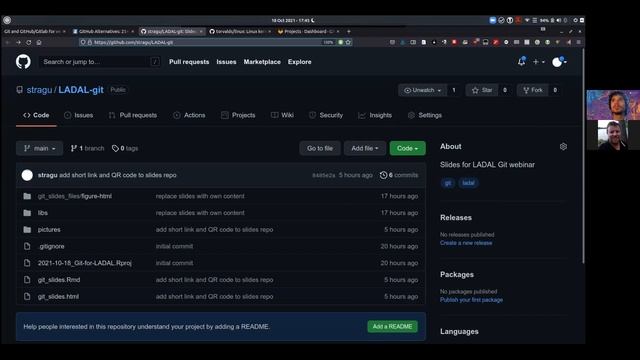This screenshot has height=360, width=640.
Task: Click the libs folder icon
Action: click(x=27, y=213)
